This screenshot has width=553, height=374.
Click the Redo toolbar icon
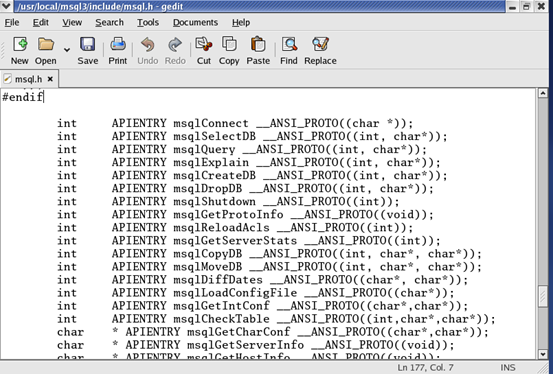[x=175, y=44]
